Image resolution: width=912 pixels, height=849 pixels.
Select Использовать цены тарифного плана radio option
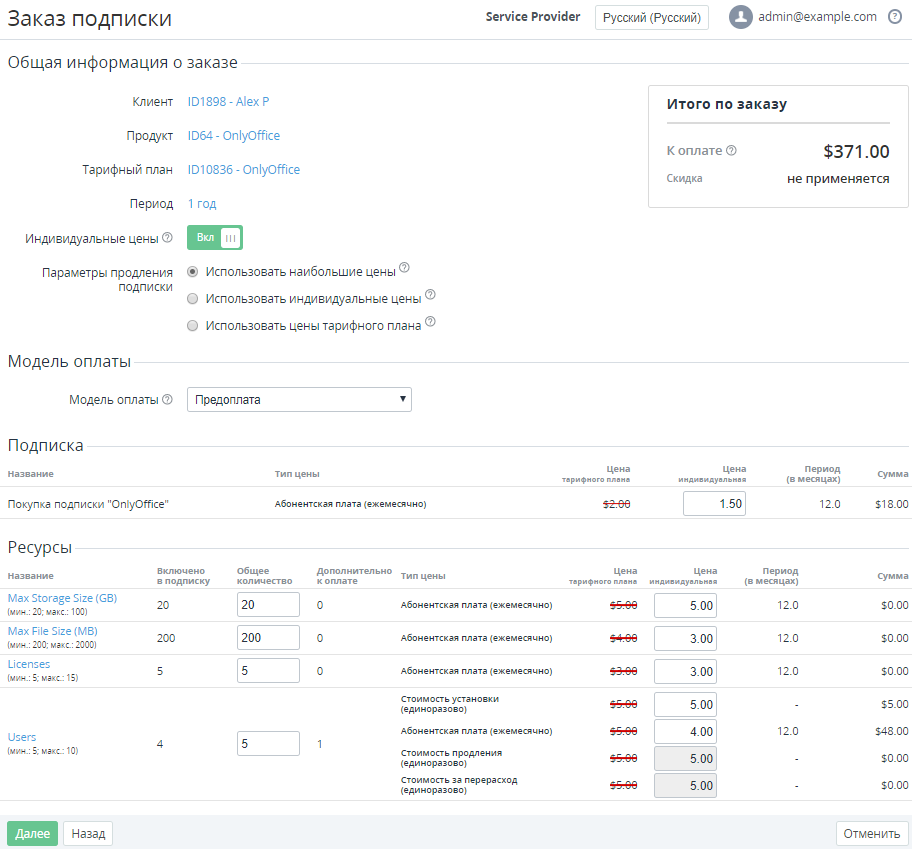pyautogui.click(x=193, y=325)
